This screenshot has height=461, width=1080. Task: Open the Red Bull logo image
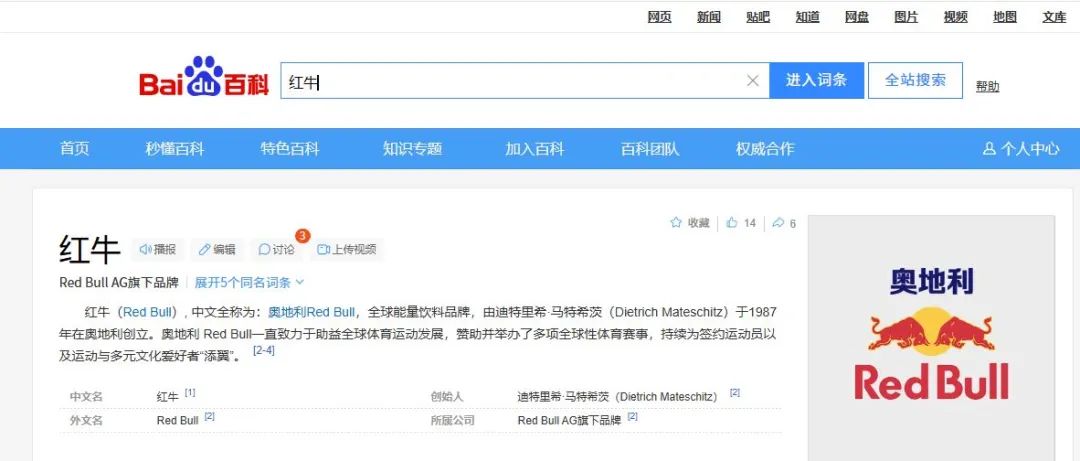[x=931, y=338]
